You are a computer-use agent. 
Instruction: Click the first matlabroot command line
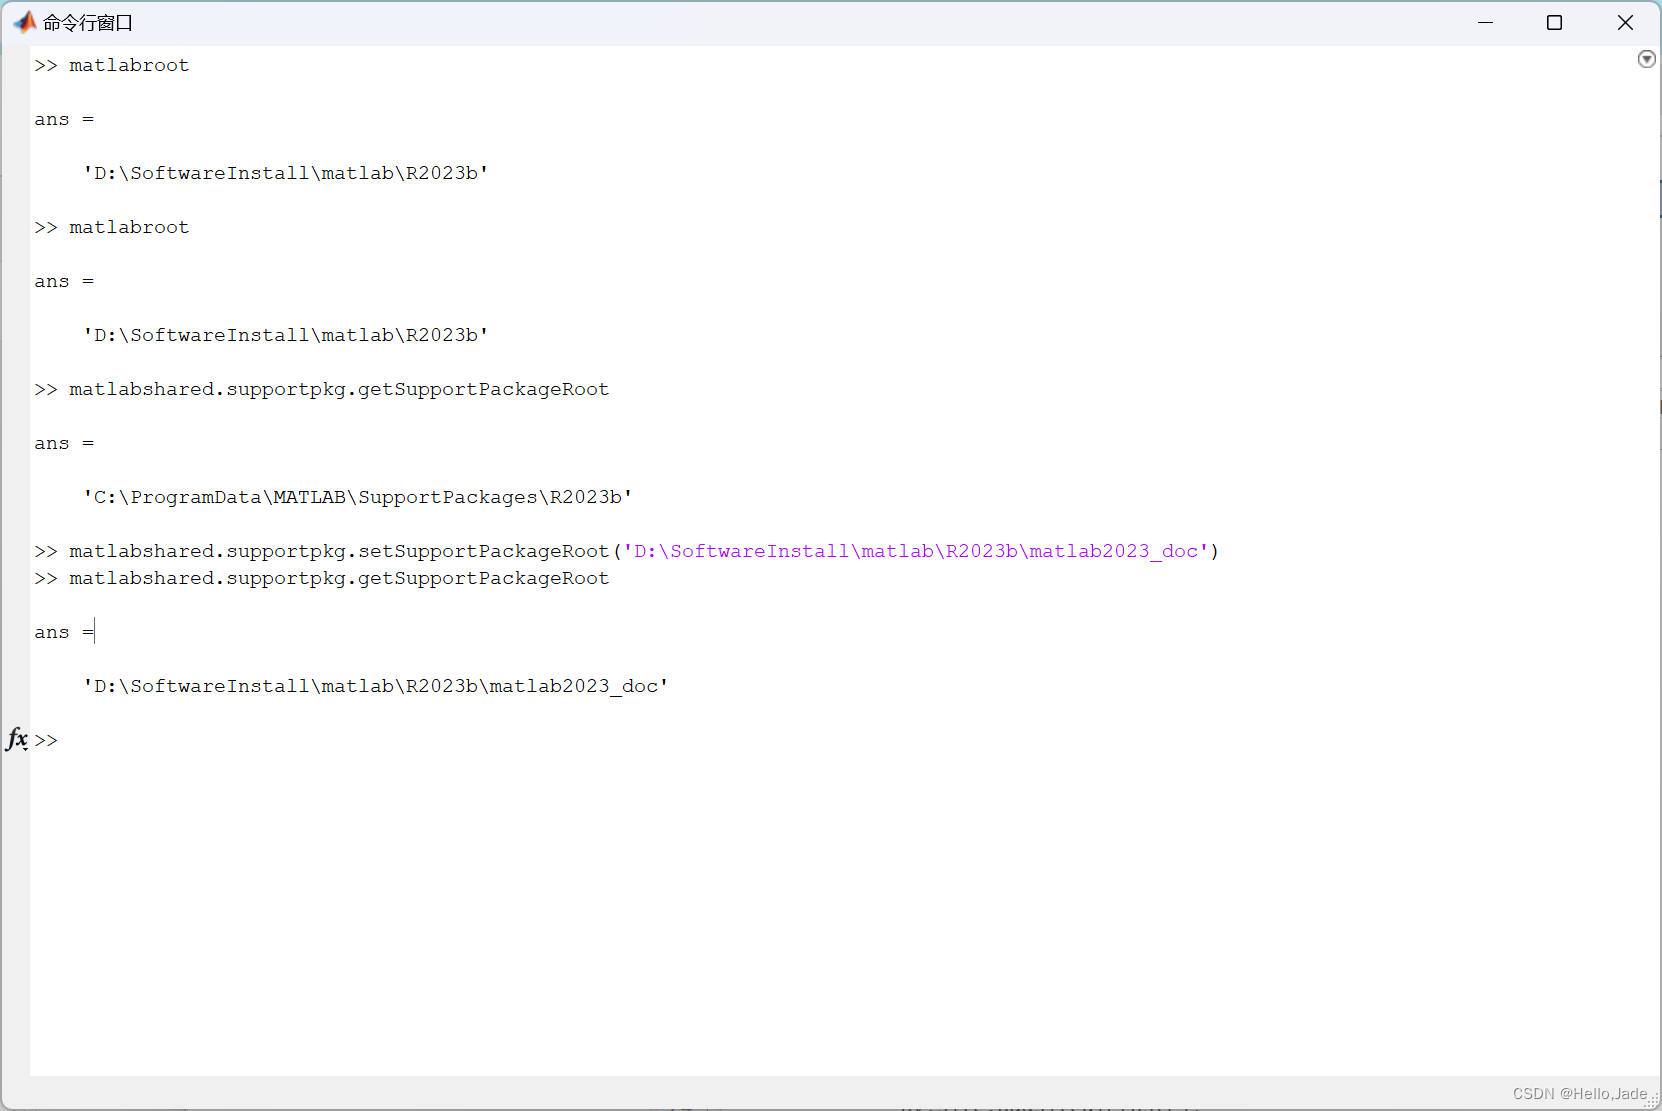[x=111, y=65]
